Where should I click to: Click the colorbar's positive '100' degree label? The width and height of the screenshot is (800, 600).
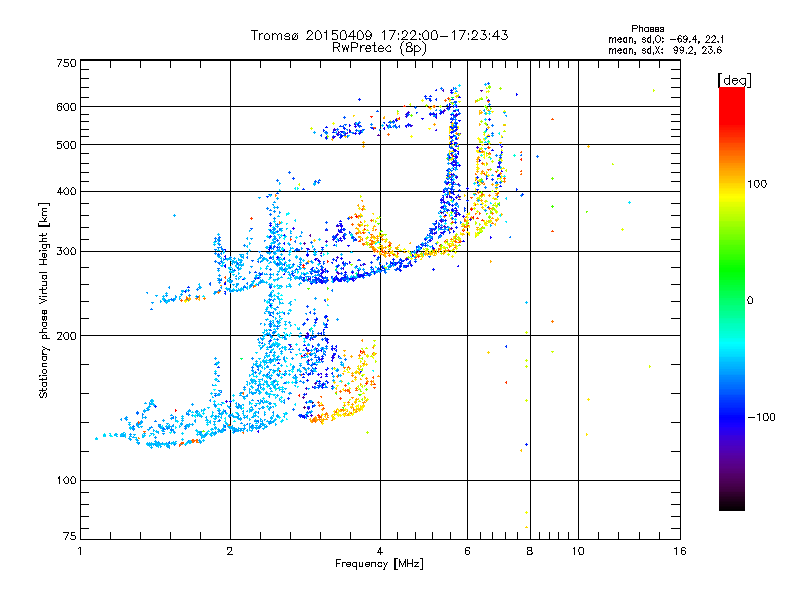(757, 184)
